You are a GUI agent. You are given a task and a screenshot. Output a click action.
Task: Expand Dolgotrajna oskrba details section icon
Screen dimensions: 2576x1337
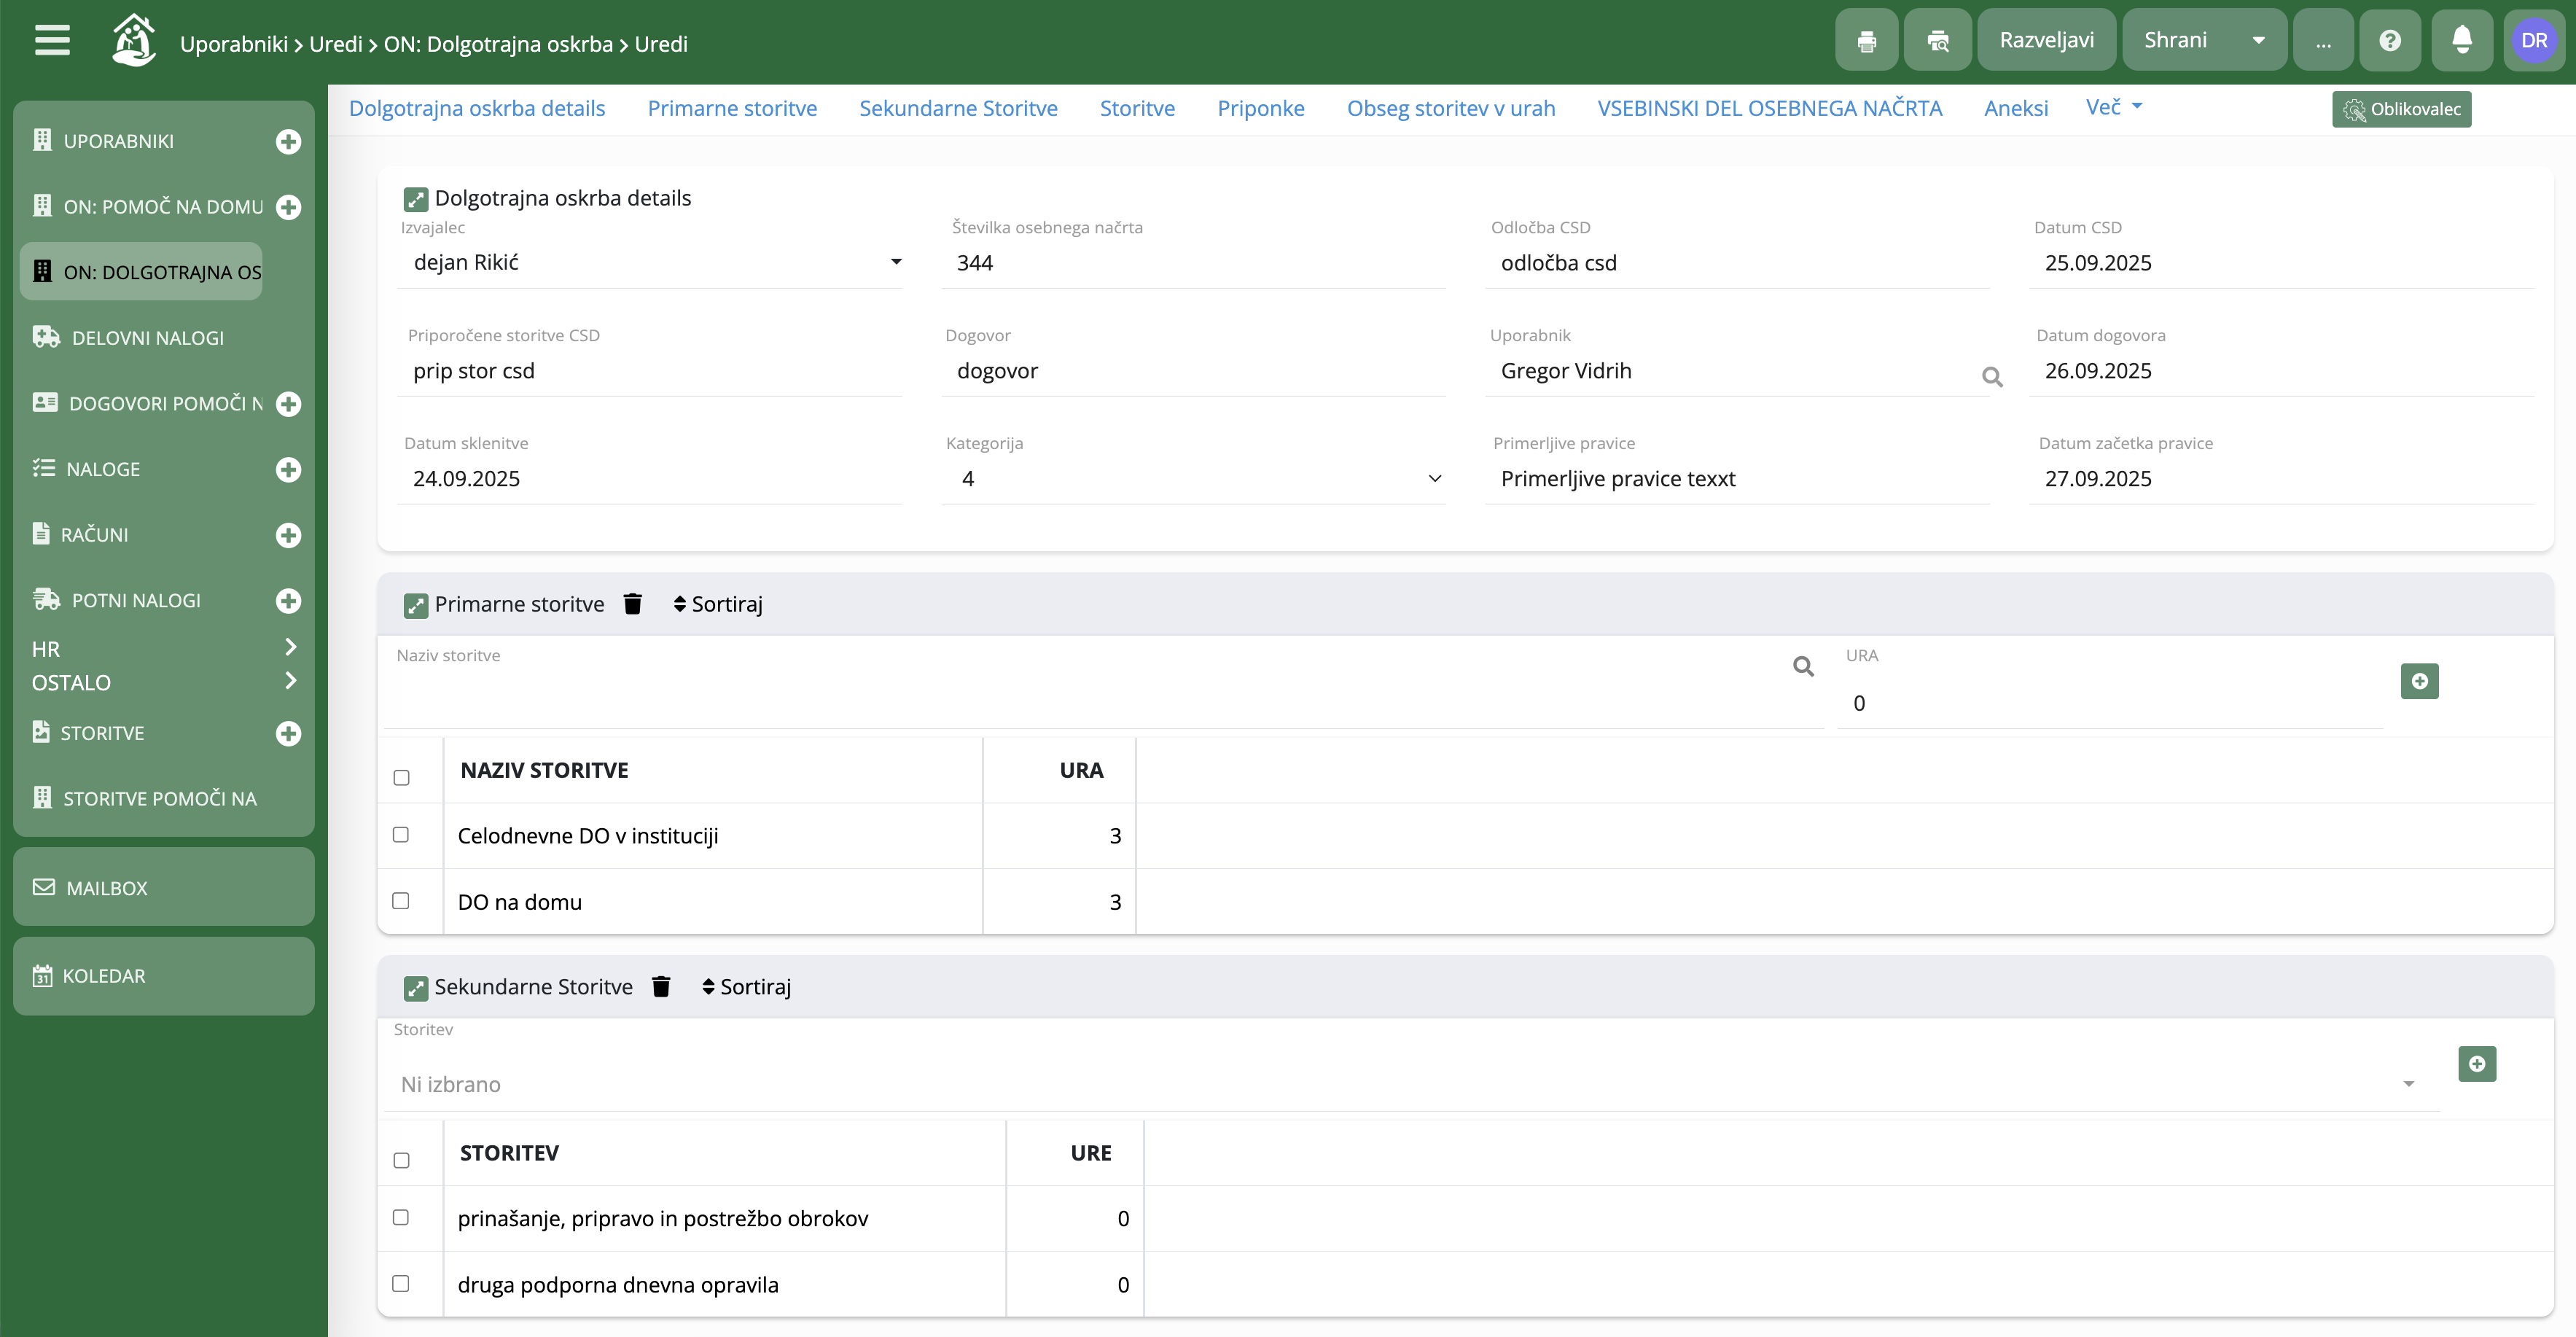(x=415, y=199)
